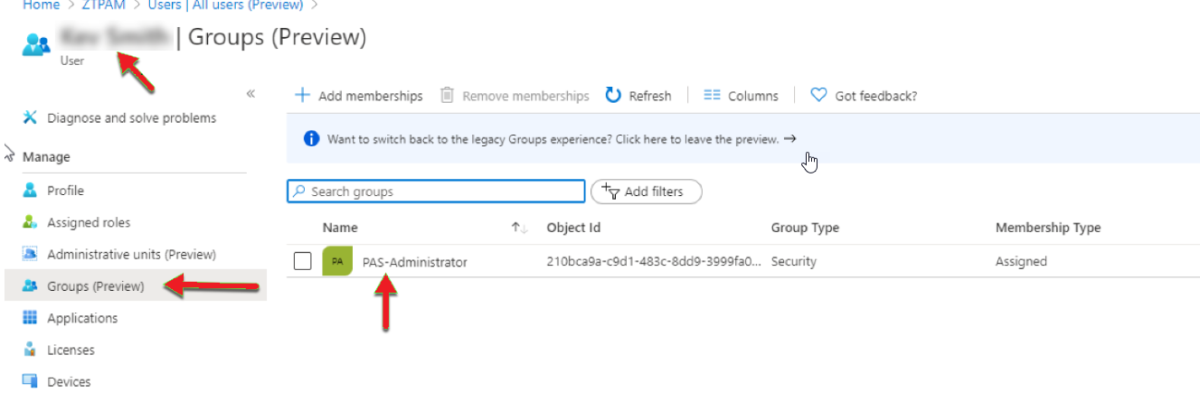
Task: Click the Licenses icon in sidebar
Action: tap(29, 350)
